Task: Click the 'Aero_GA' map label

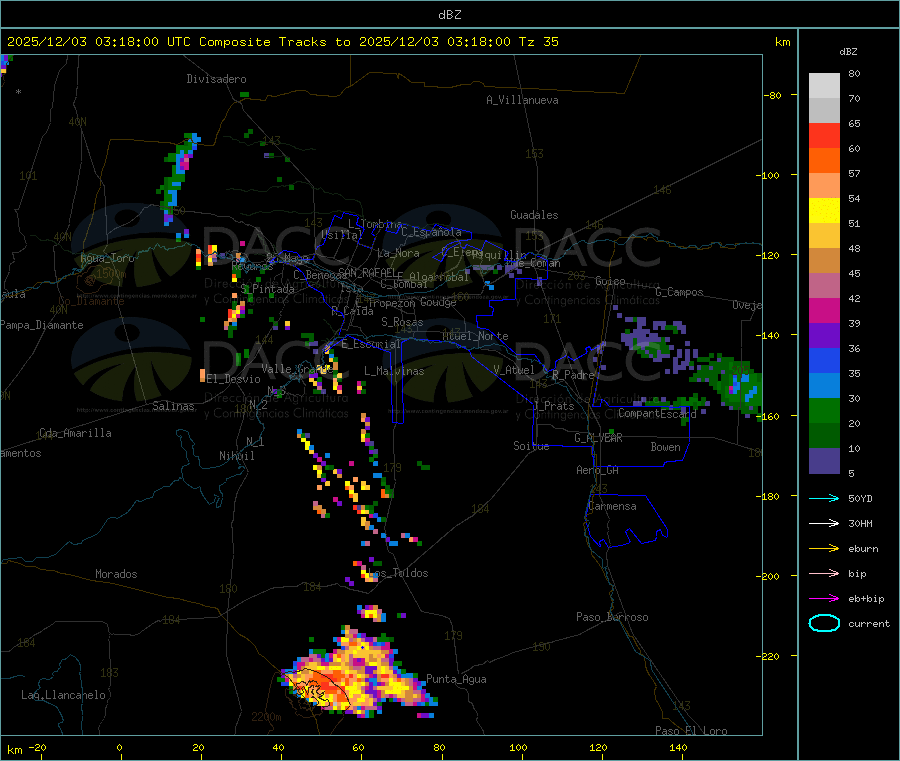Action: tap(597, 470)
